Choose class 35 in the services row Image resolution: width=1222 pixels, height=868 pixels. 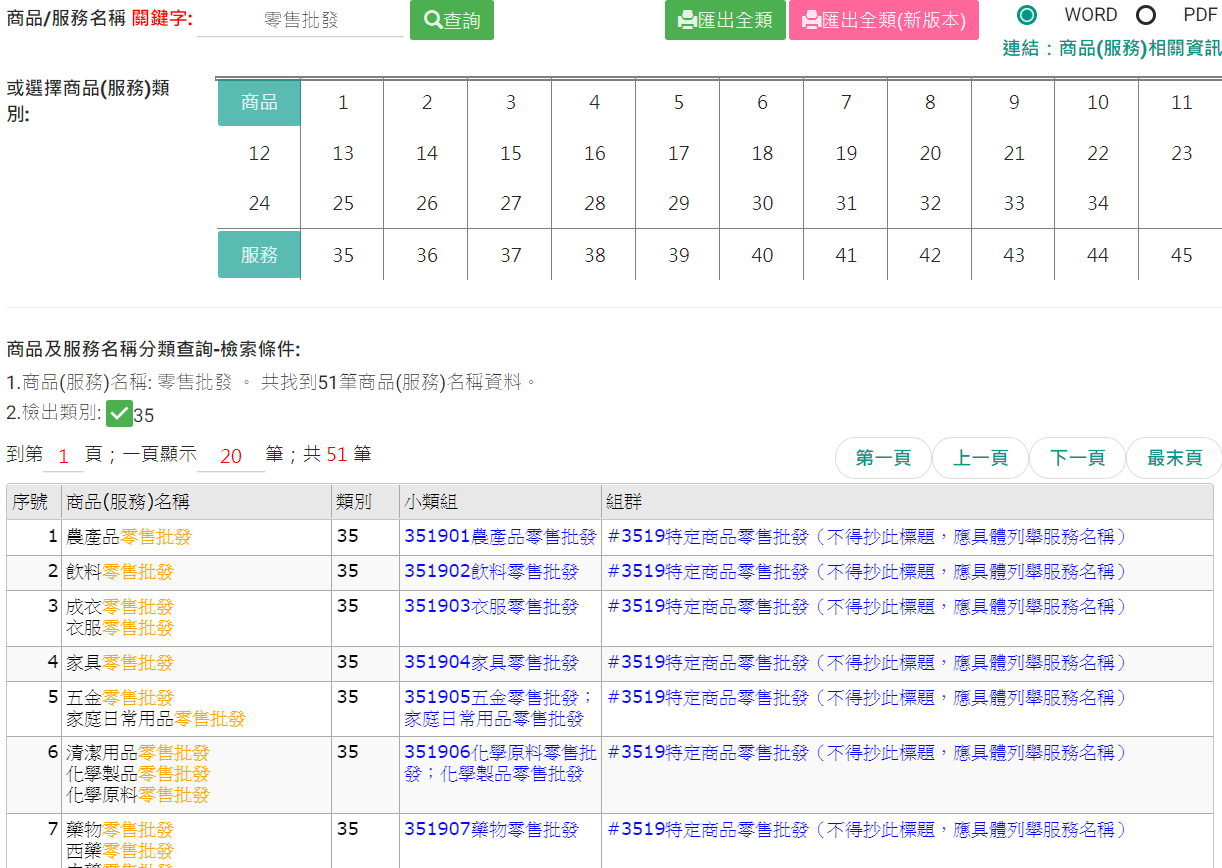click(x=343, y=255)
